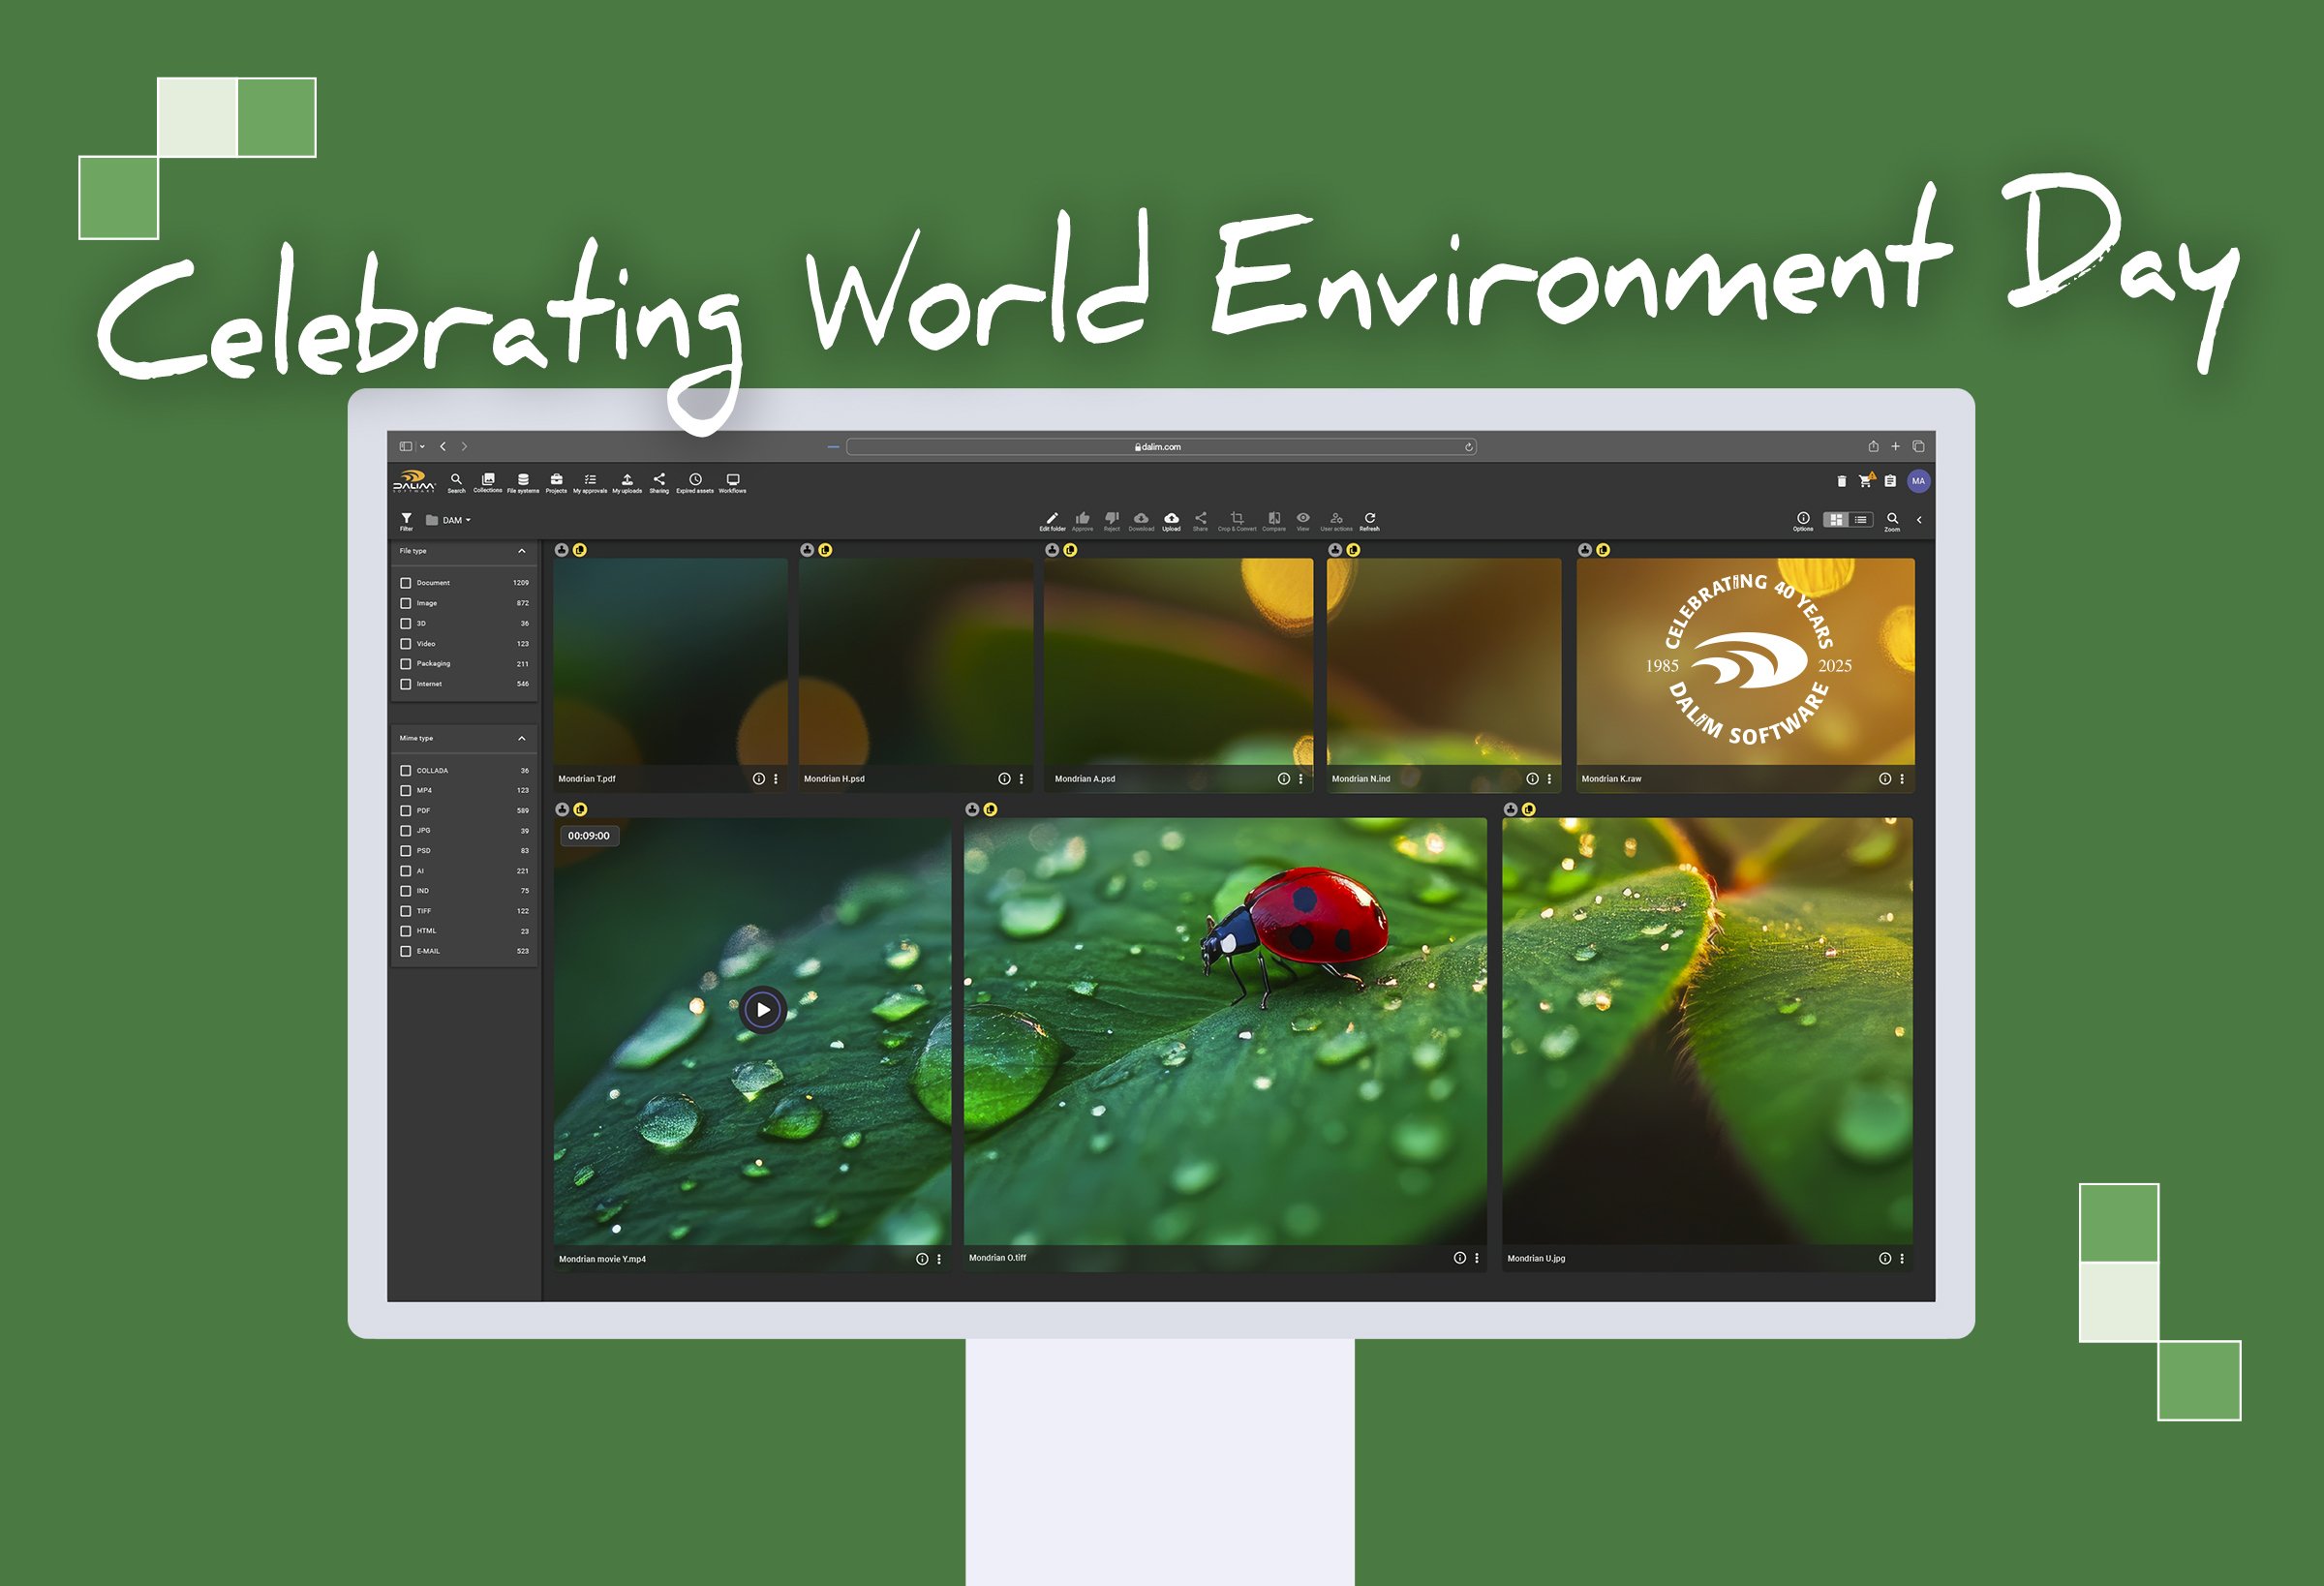
Task: Open File systems from top toolbar
Action: (523, 482)
